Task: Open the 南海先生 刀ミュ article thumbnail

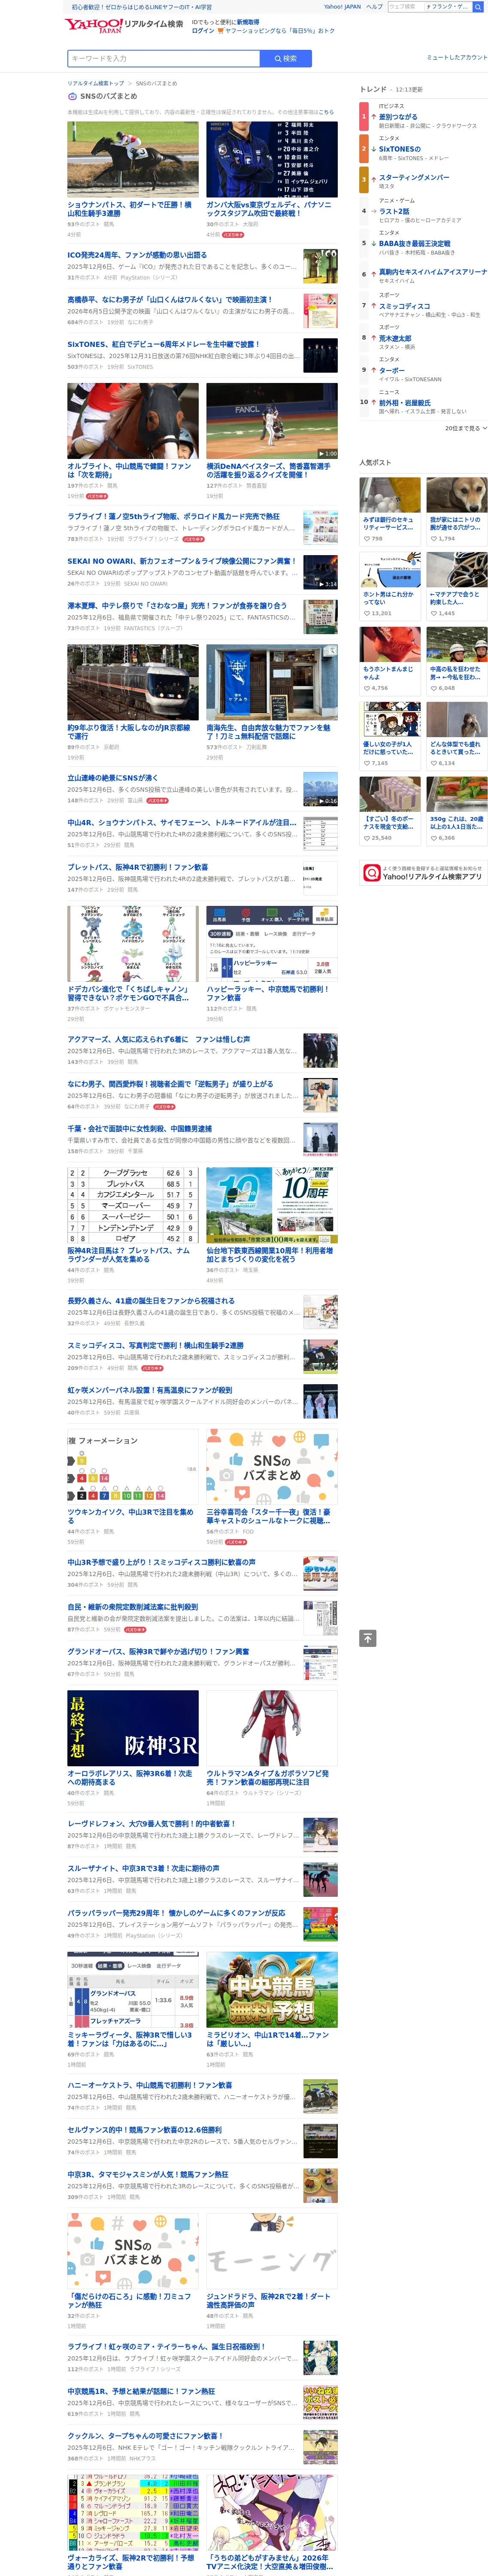Action: pyautogui.click(x=272, y=682)
